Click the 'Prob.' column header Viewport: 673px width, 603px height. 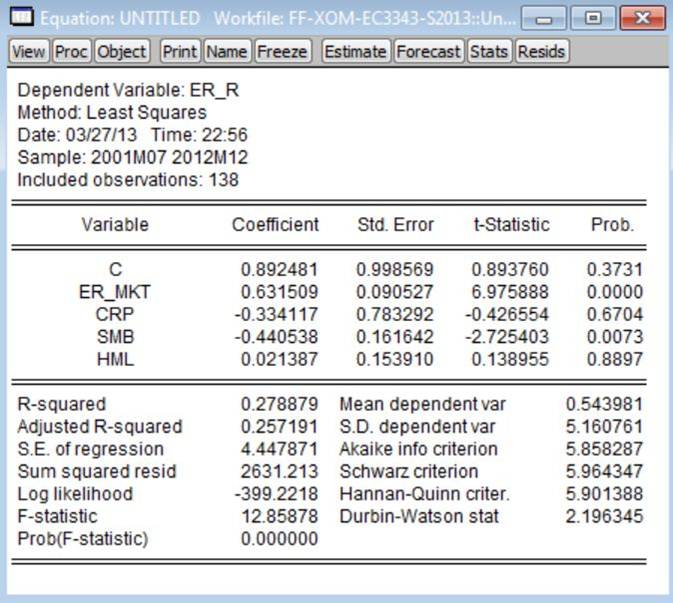[612, 224]
